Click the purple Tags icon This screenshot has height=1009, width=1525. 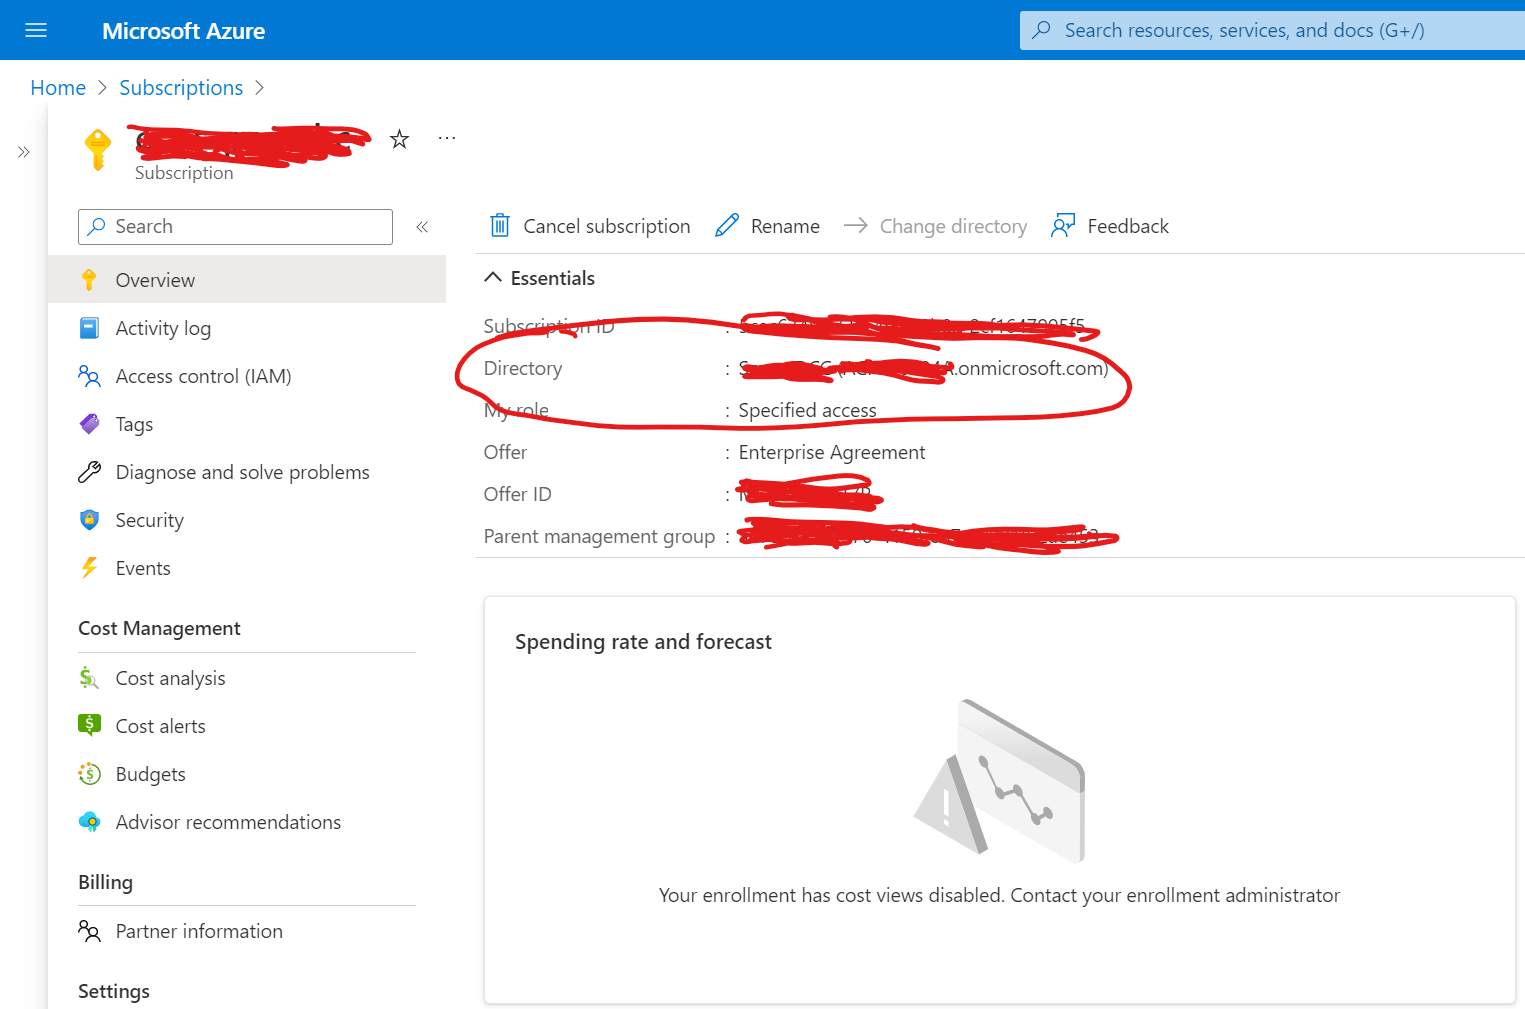[89, 424]
